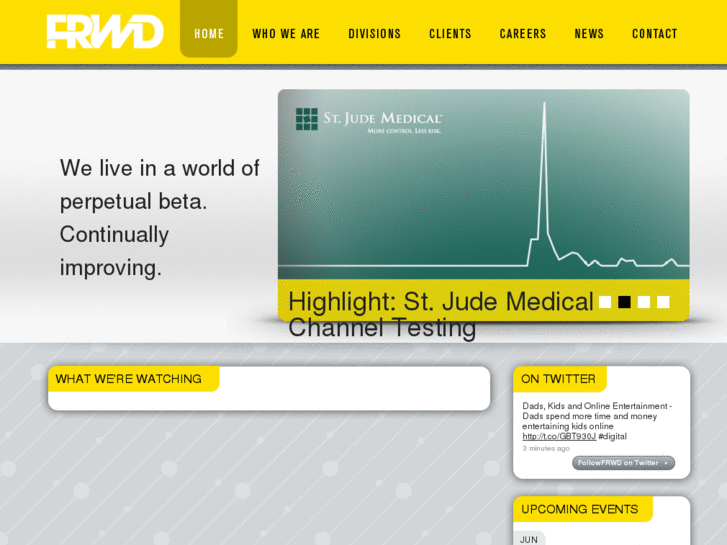
Task: Click the 'We live in a world' tagline
Action: point(159,218)
